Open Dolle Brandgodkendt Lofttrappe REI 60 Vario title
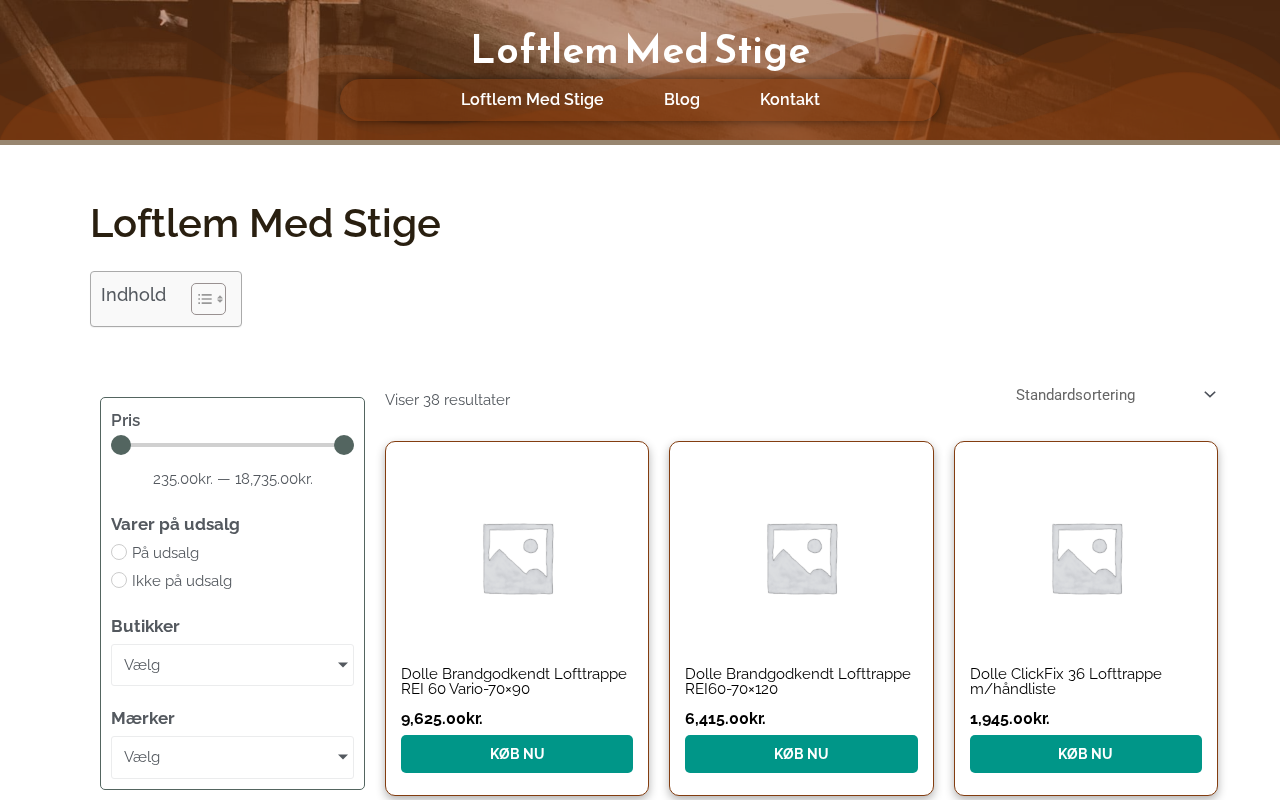Viewport: 1280px width, 800px height. [x=514, y=682]
